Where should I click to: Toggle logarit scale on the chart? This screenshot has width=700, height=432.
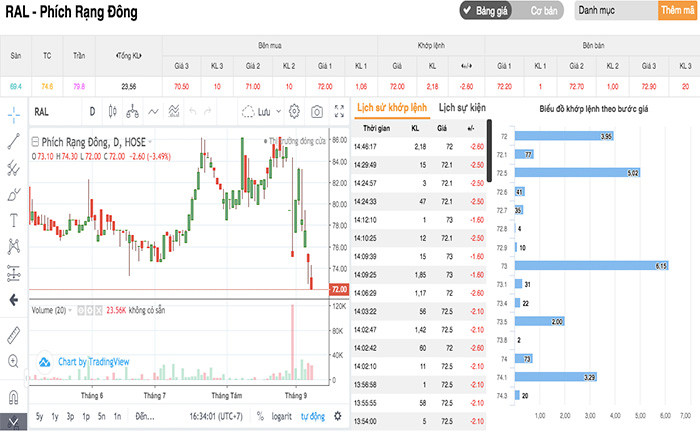[x=281, y=416]
